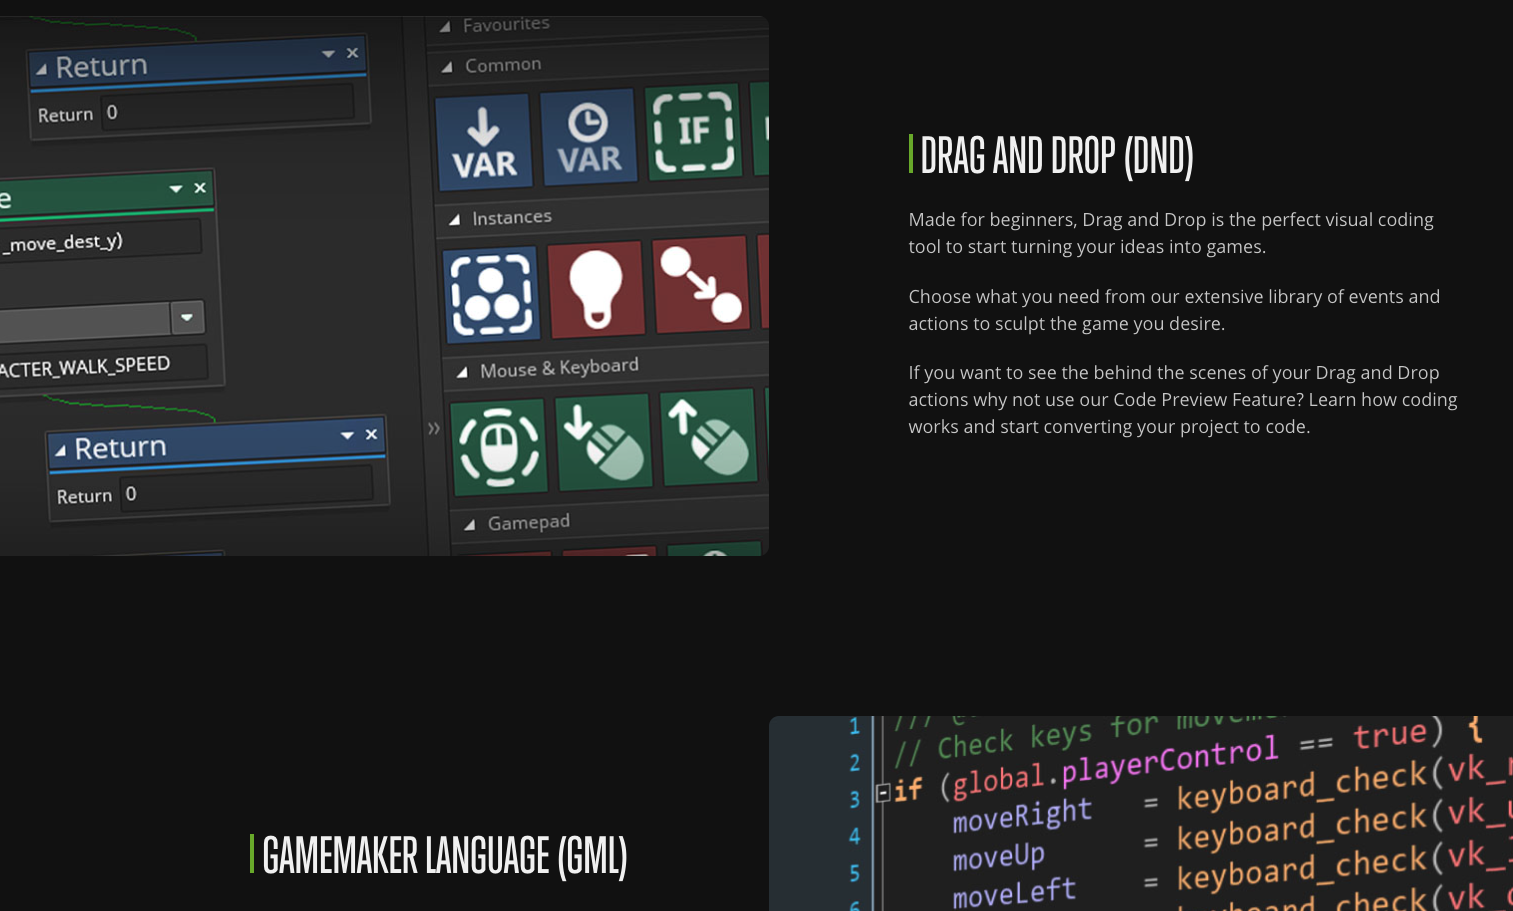Image resolution: width=1513 pixels, height=911 pixels.
Task: Select the green mouse check icon
Action: (x=499, y=447)
